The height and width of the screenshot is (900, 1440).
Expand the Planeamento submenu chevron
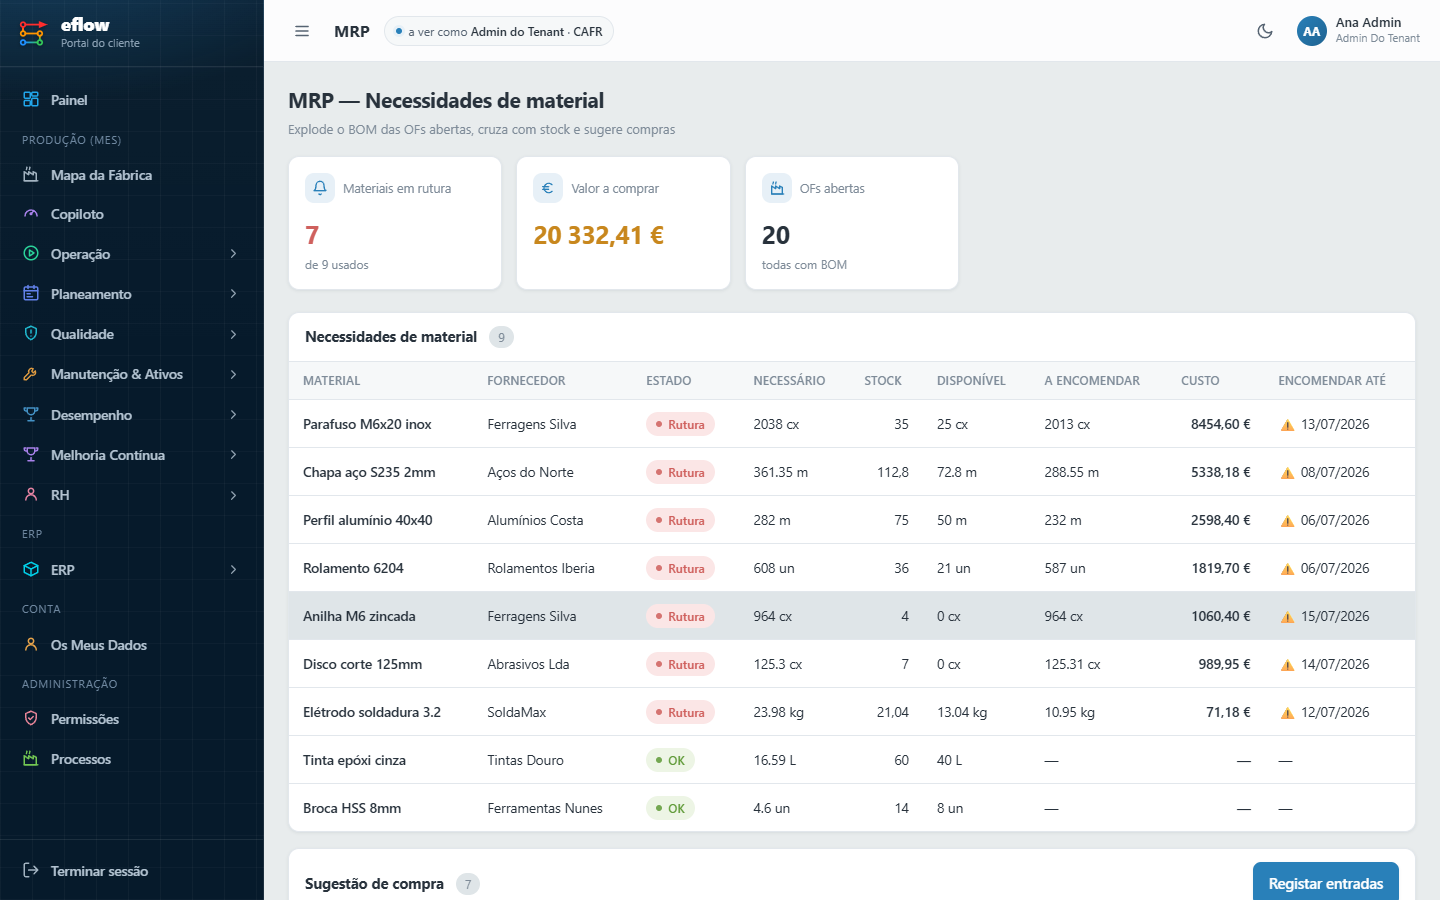tap(233, 294)
